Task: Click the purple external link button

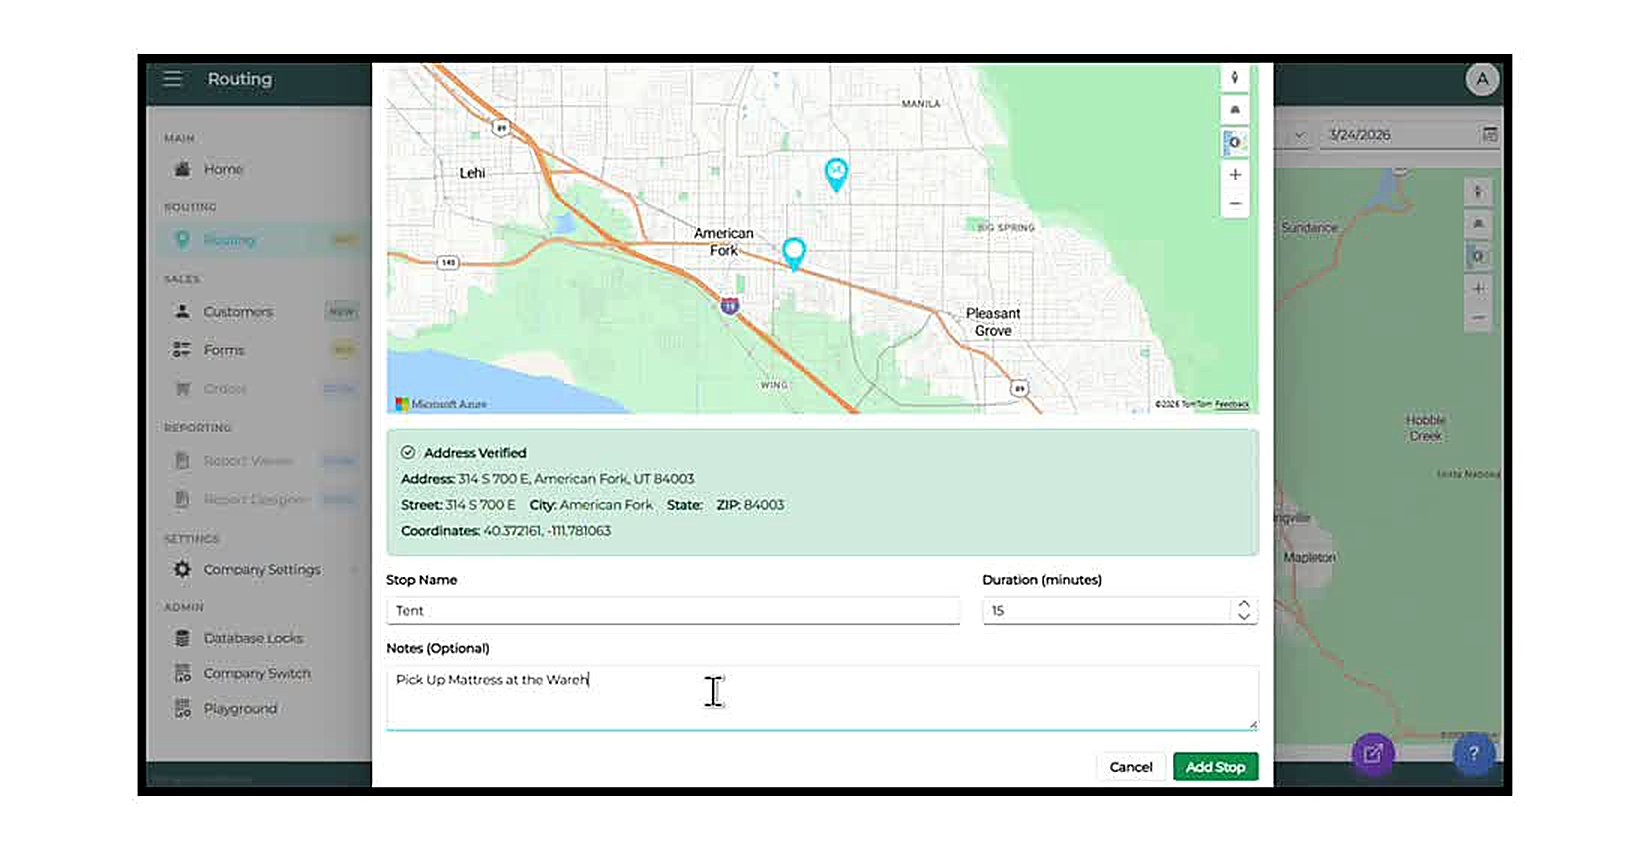Action: tap(1373, 754)
